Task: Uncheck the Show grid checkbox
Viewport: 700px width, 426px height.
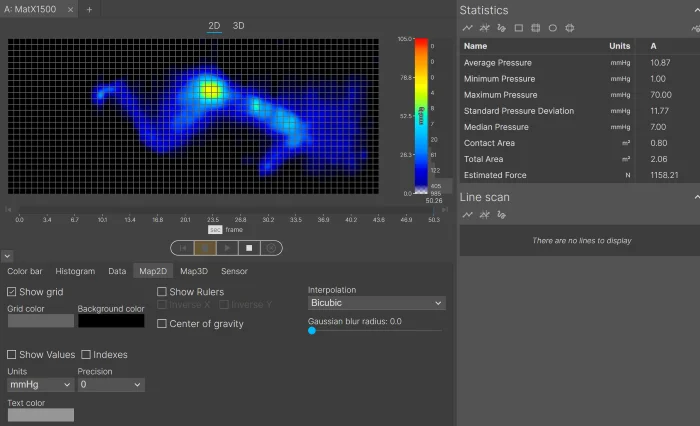Action: coord(12,292)
